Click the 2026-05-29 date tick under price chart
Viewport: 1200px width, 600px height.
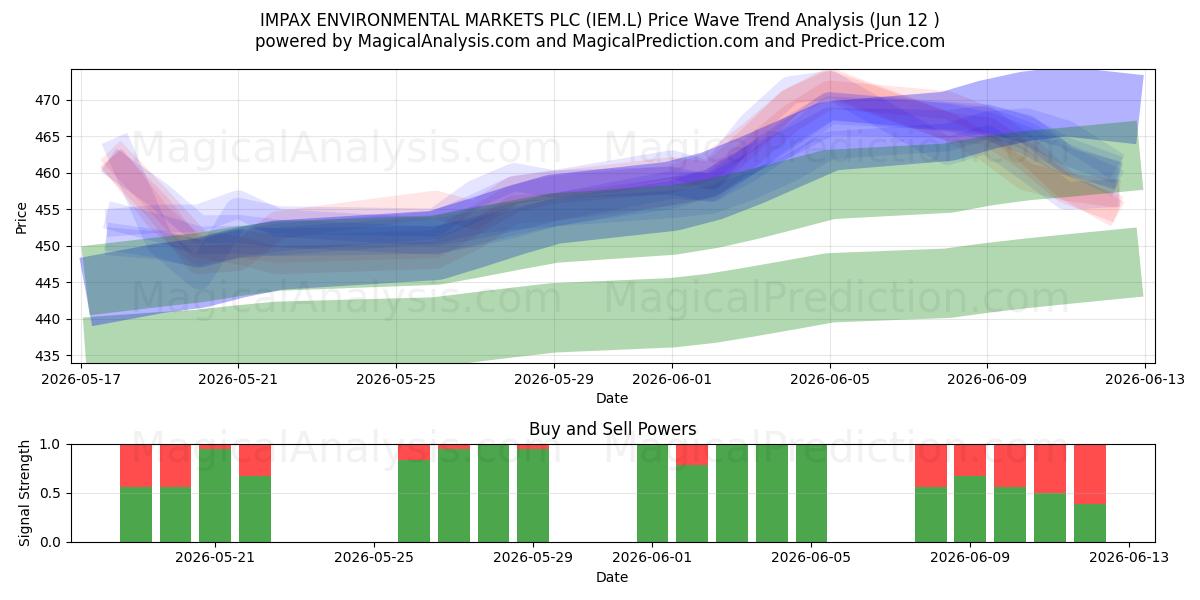point(554,380)
